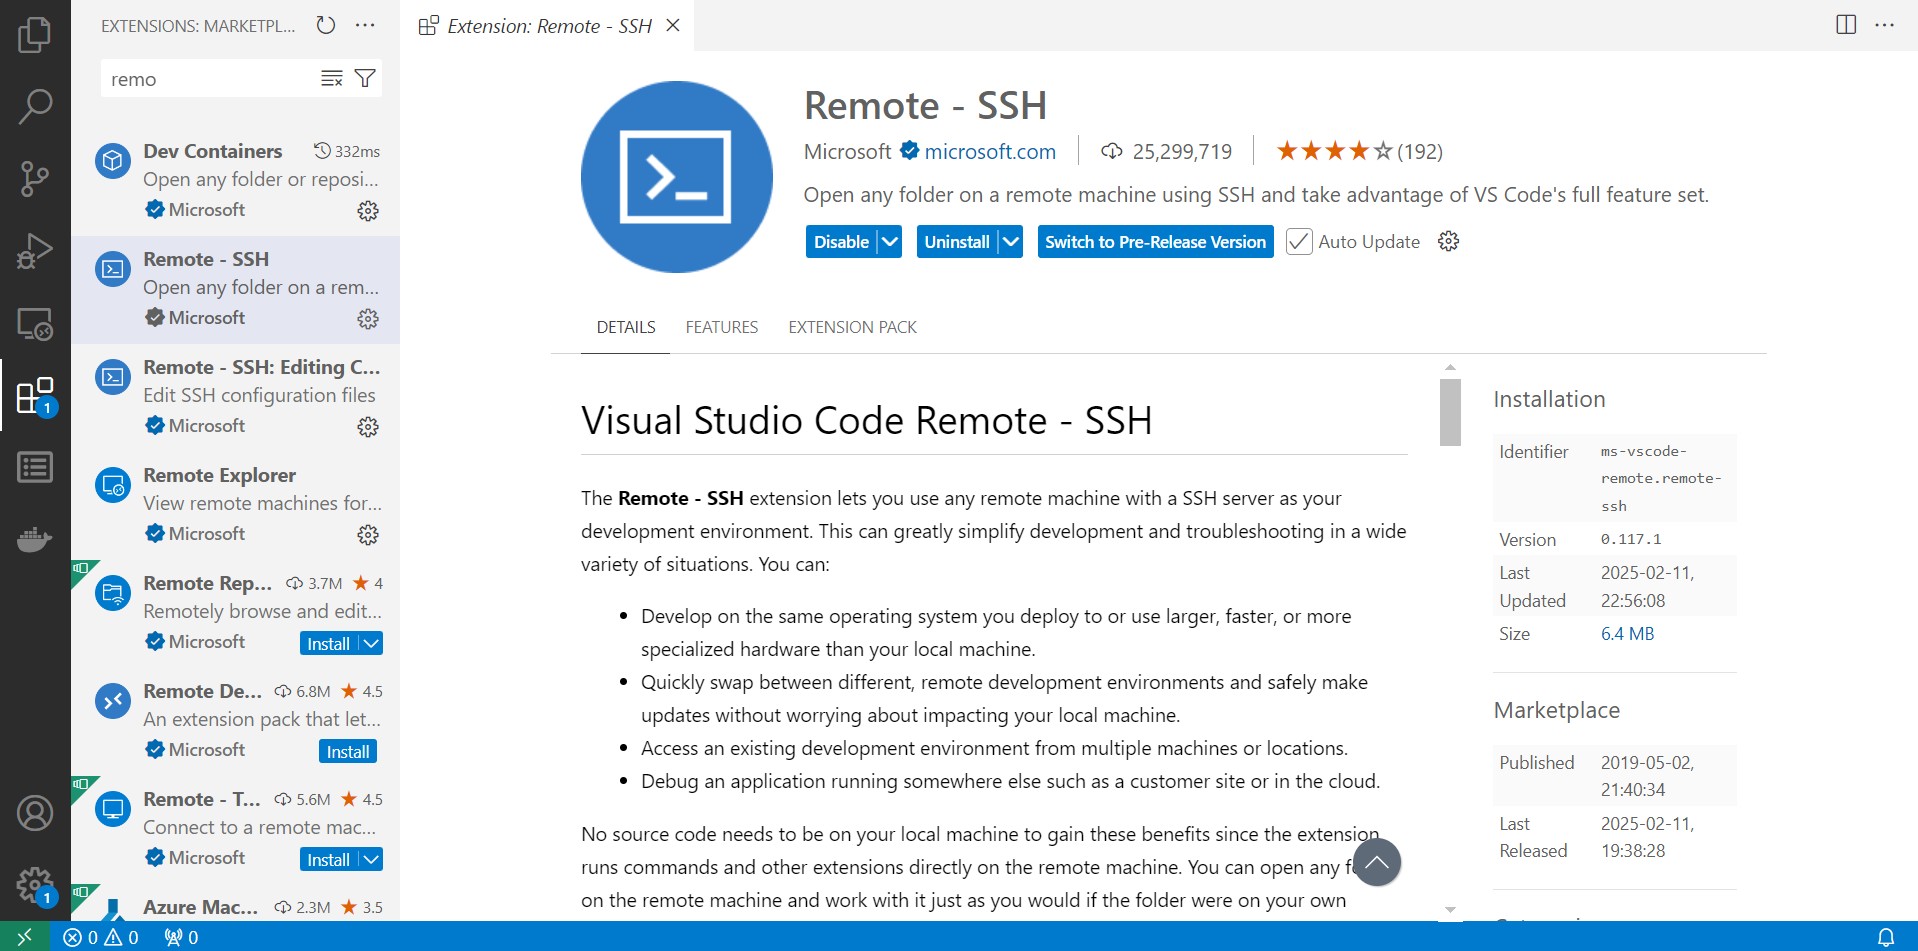Refresh the extensions marketplace list
This screenshot has width=1918, height=951.
[326, 26]
